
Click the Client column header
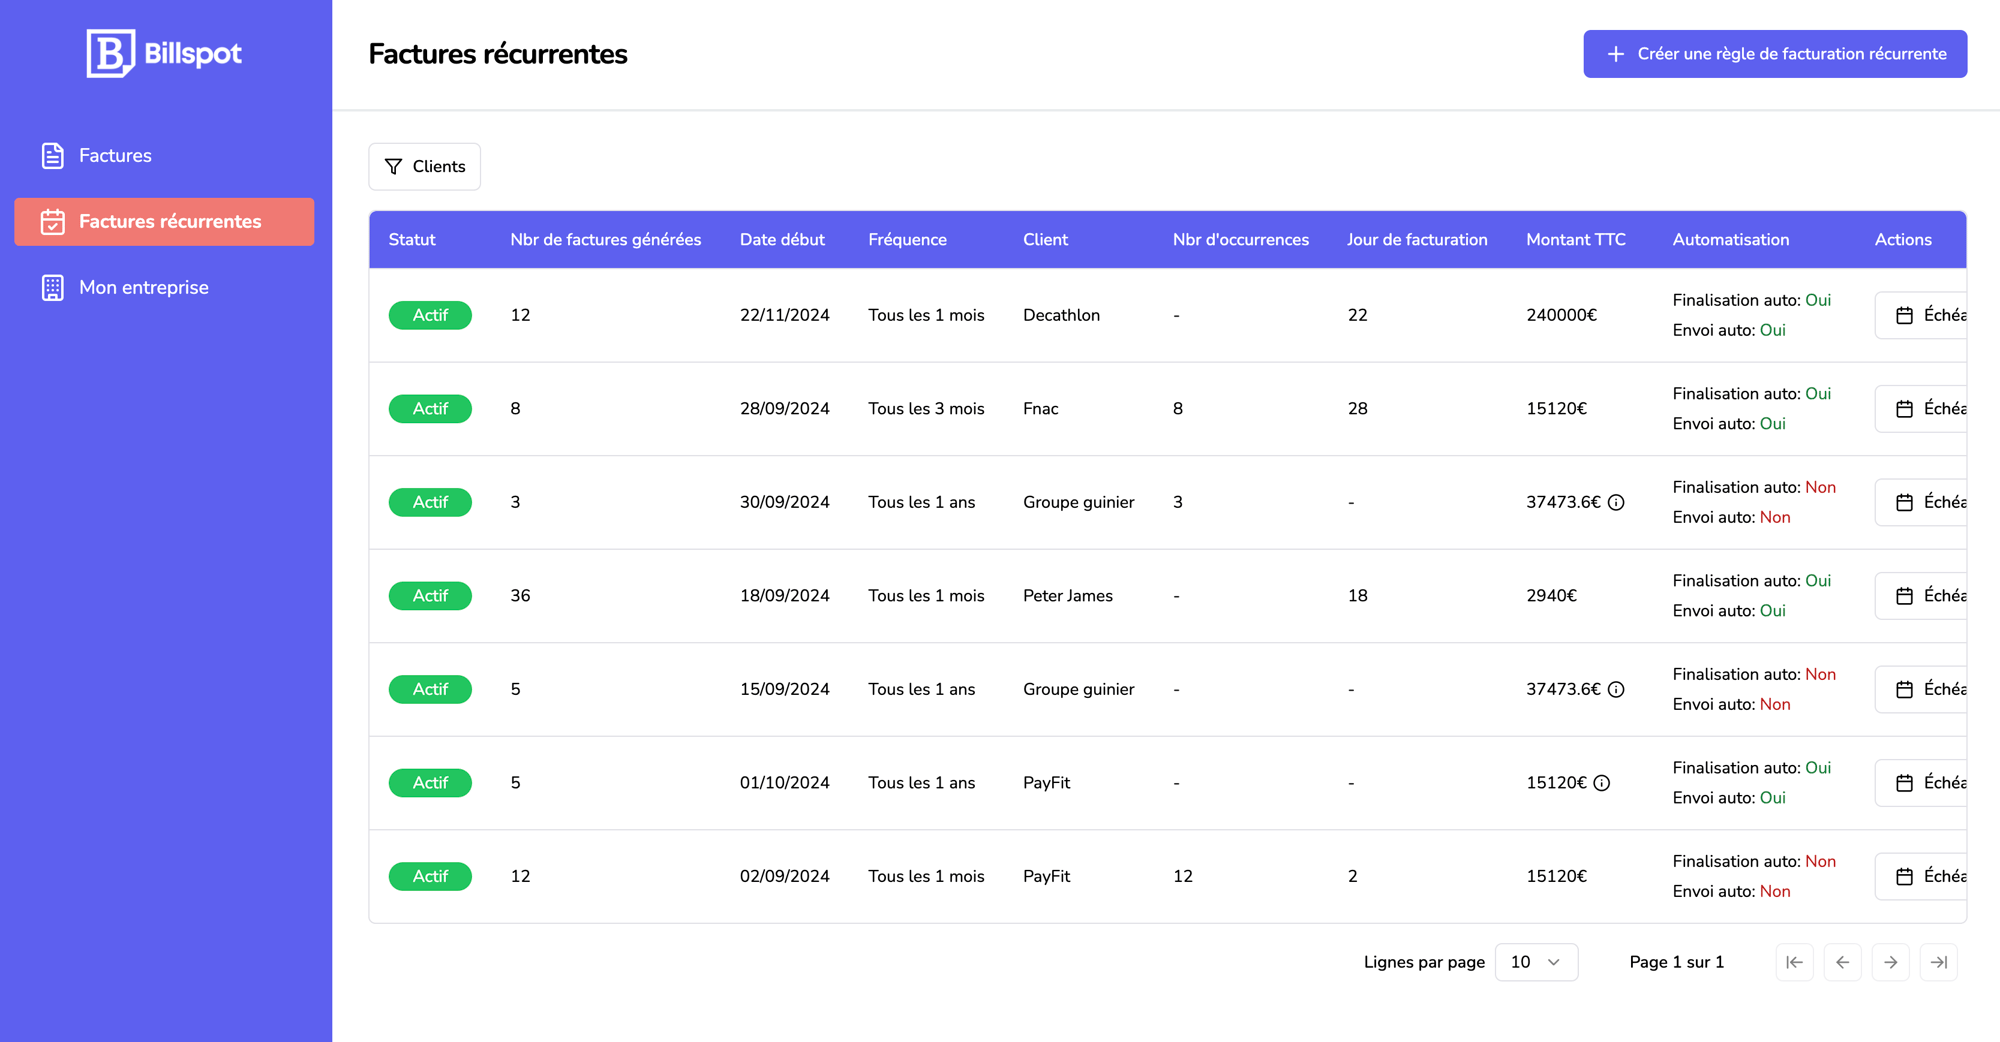(1045, 240)
